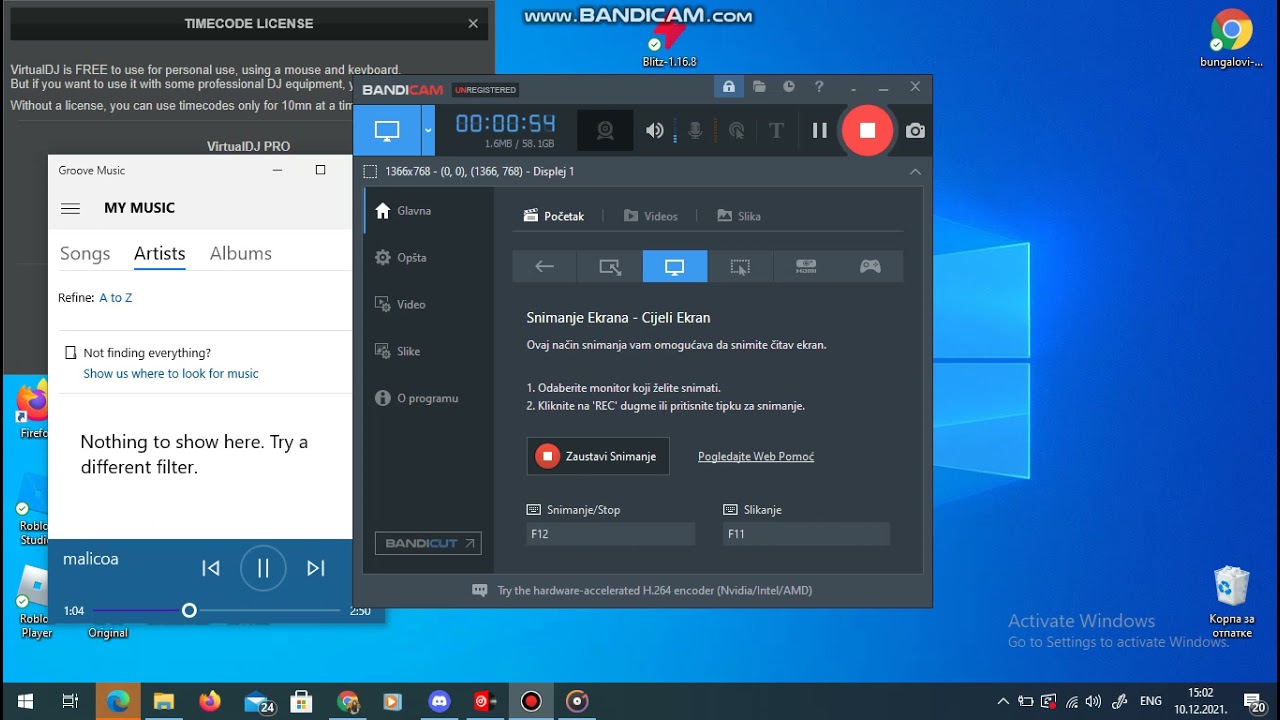Image resolution: width=1280 pixels, height=720 pixels.
Task: Open Bandicam help question mark
Action: (819, 87)
